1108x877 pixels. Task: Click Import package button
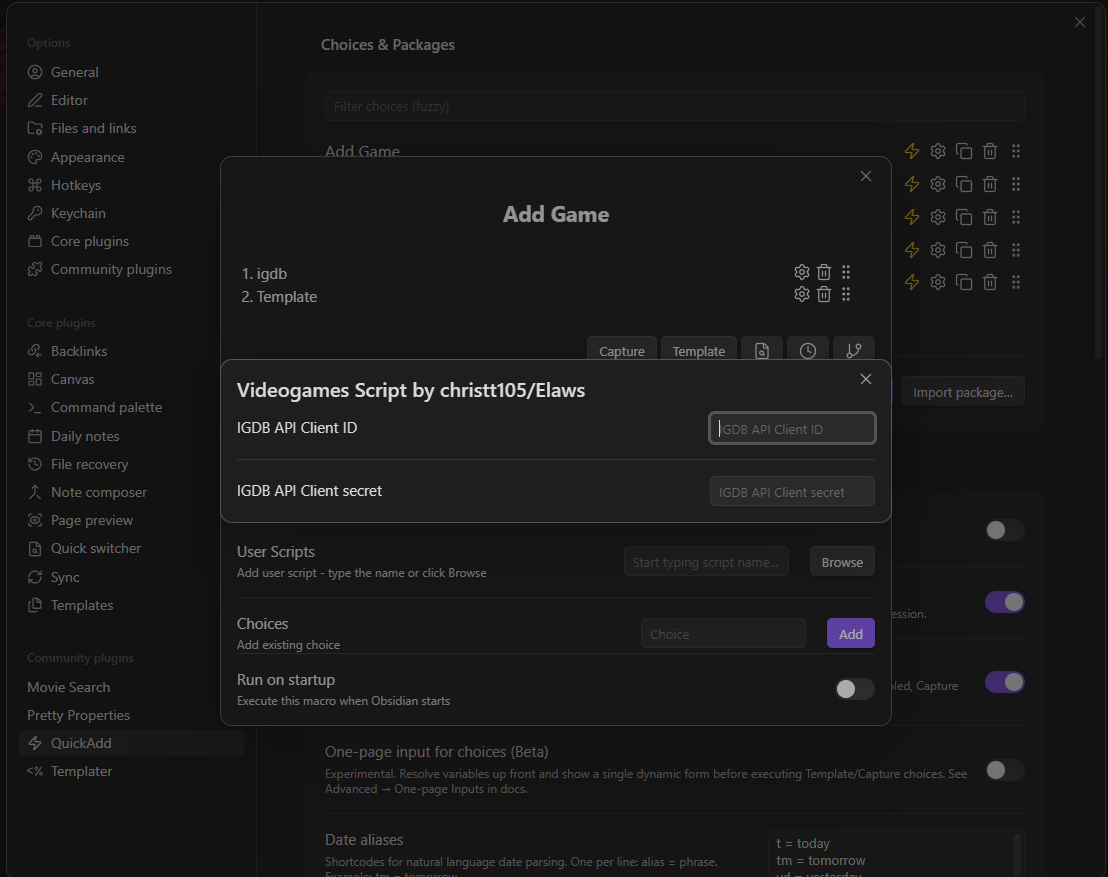[962, 392]
